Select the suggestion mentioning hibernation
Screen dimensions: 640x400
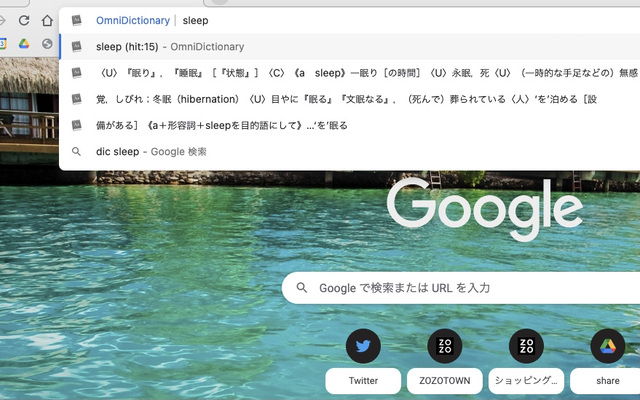[349, 99]
